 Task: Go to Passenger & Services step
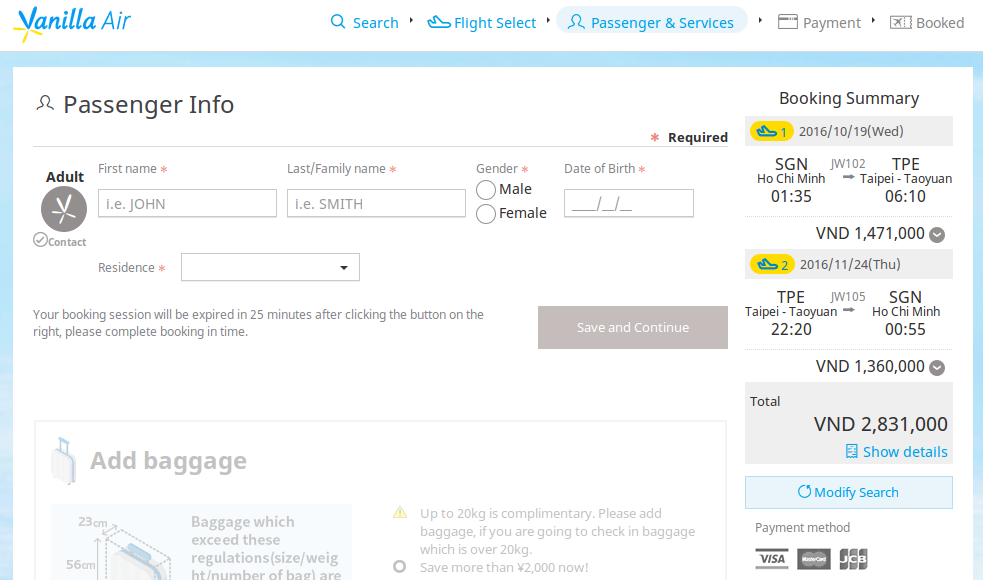[x=651, y=22]
